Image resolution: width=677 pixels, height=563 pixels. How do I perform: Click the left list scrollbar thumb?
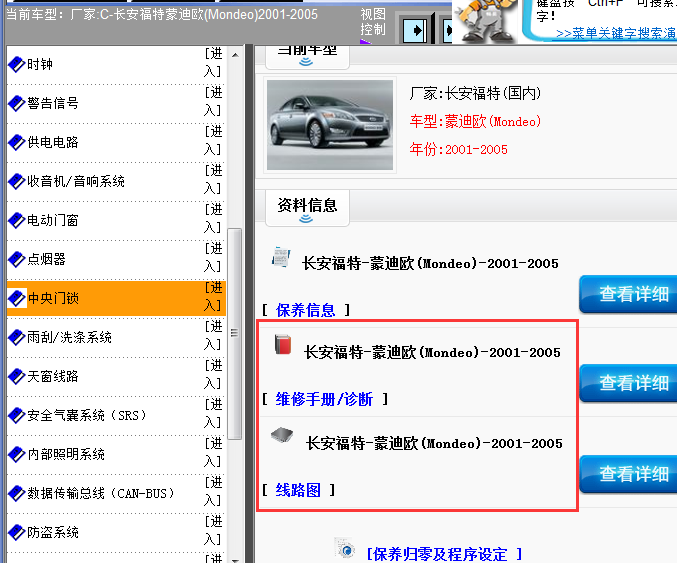(234, 334)
